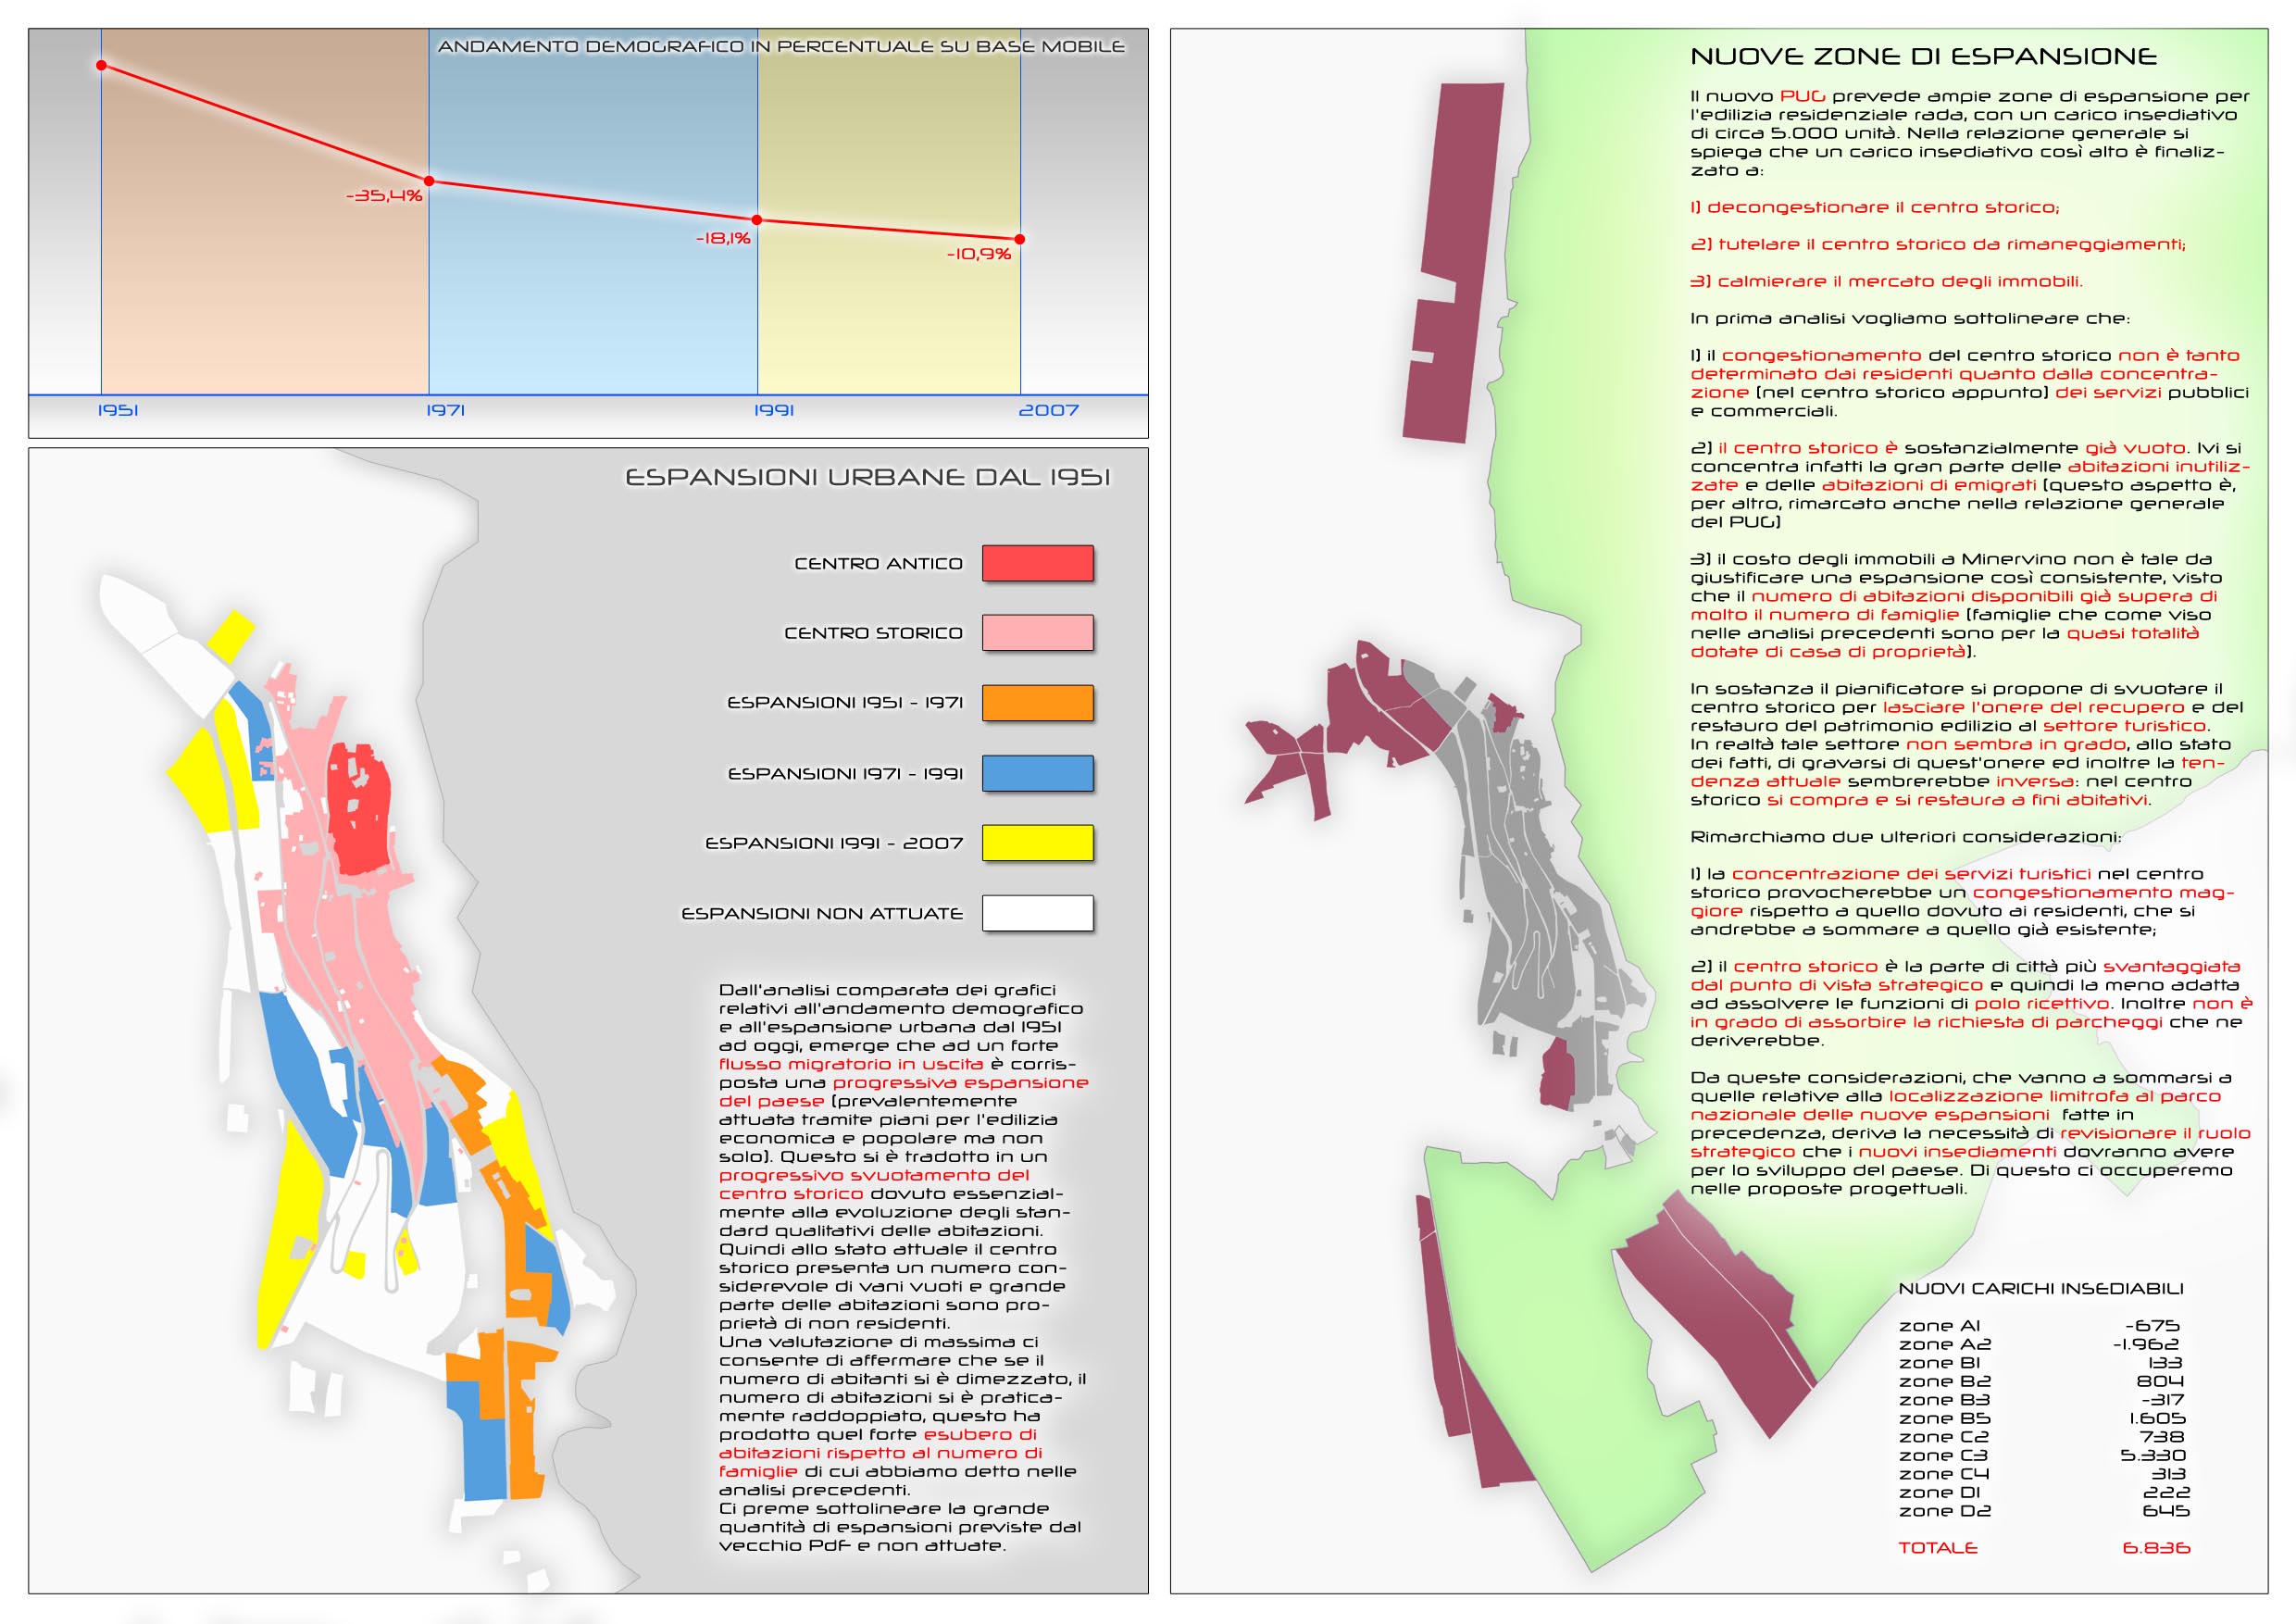
Task: Click the Centro Storico pink legend swatch
Action: click(1037, 633)
